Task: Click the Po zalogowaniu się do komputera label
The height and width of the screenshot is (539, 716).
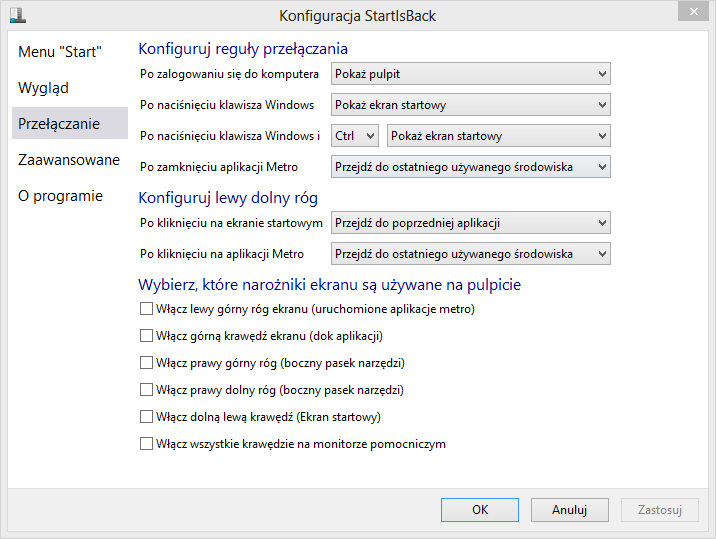Action: pos(229,74)
